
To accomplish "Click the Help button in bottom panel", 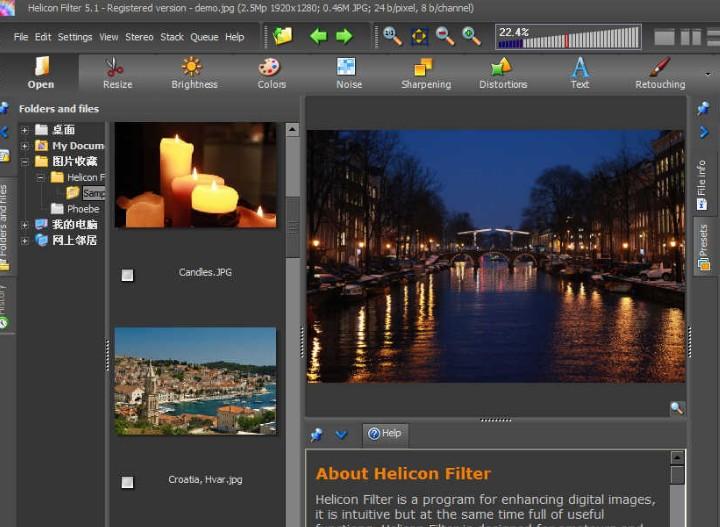I will [385, 433].
